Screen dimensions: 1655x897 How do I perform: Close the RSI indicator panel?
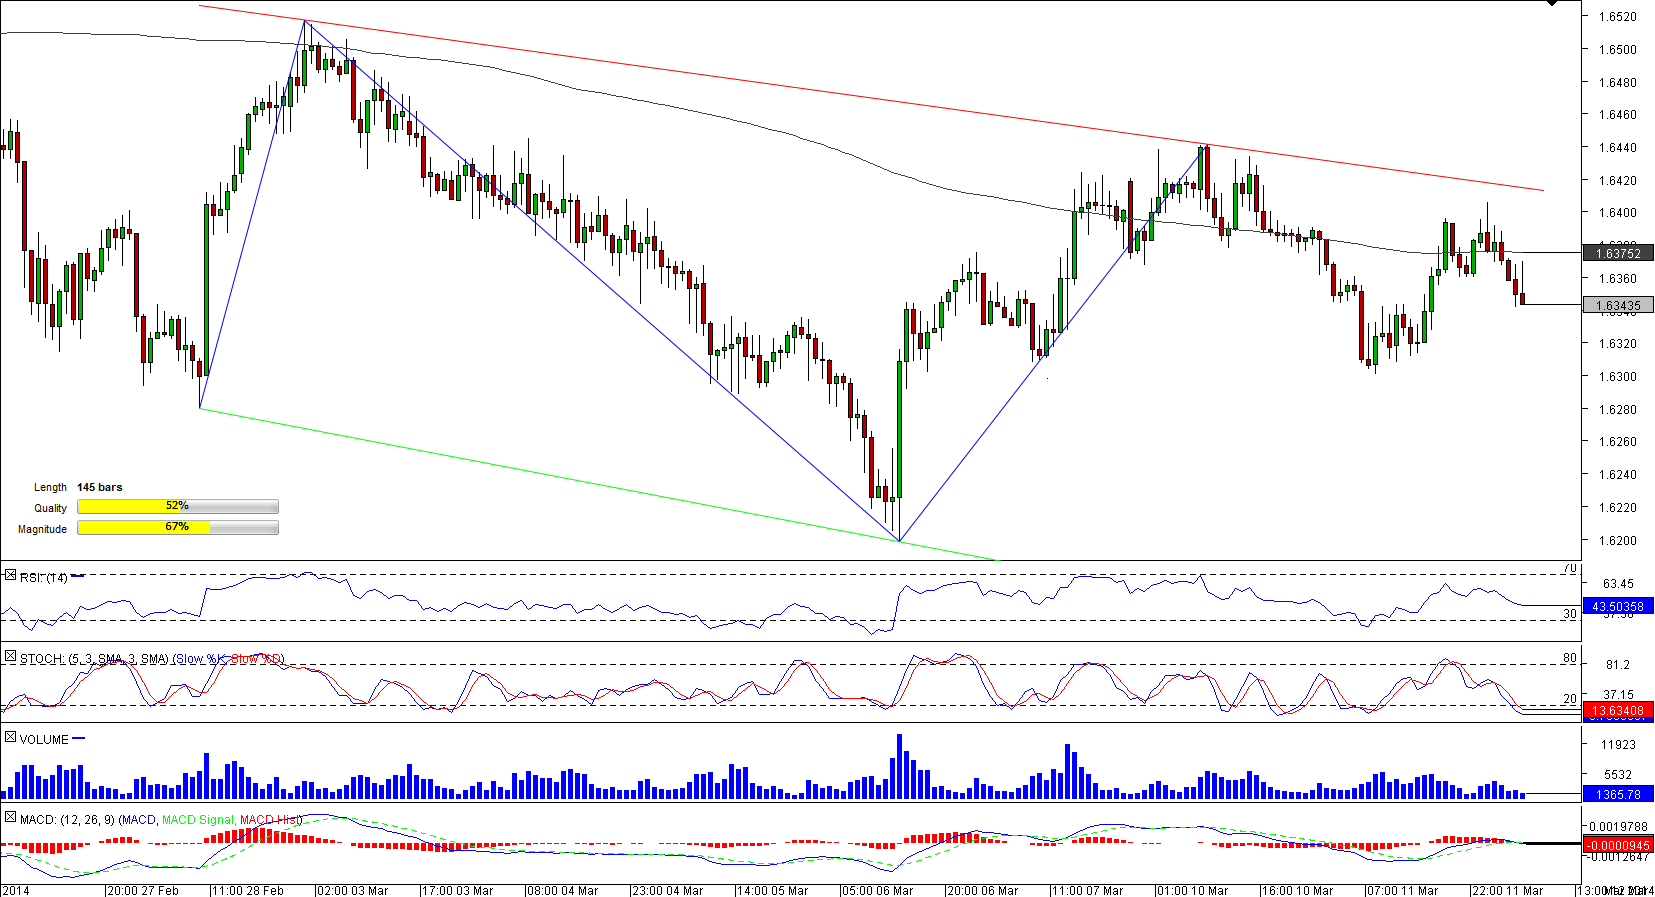pos(10,576)
